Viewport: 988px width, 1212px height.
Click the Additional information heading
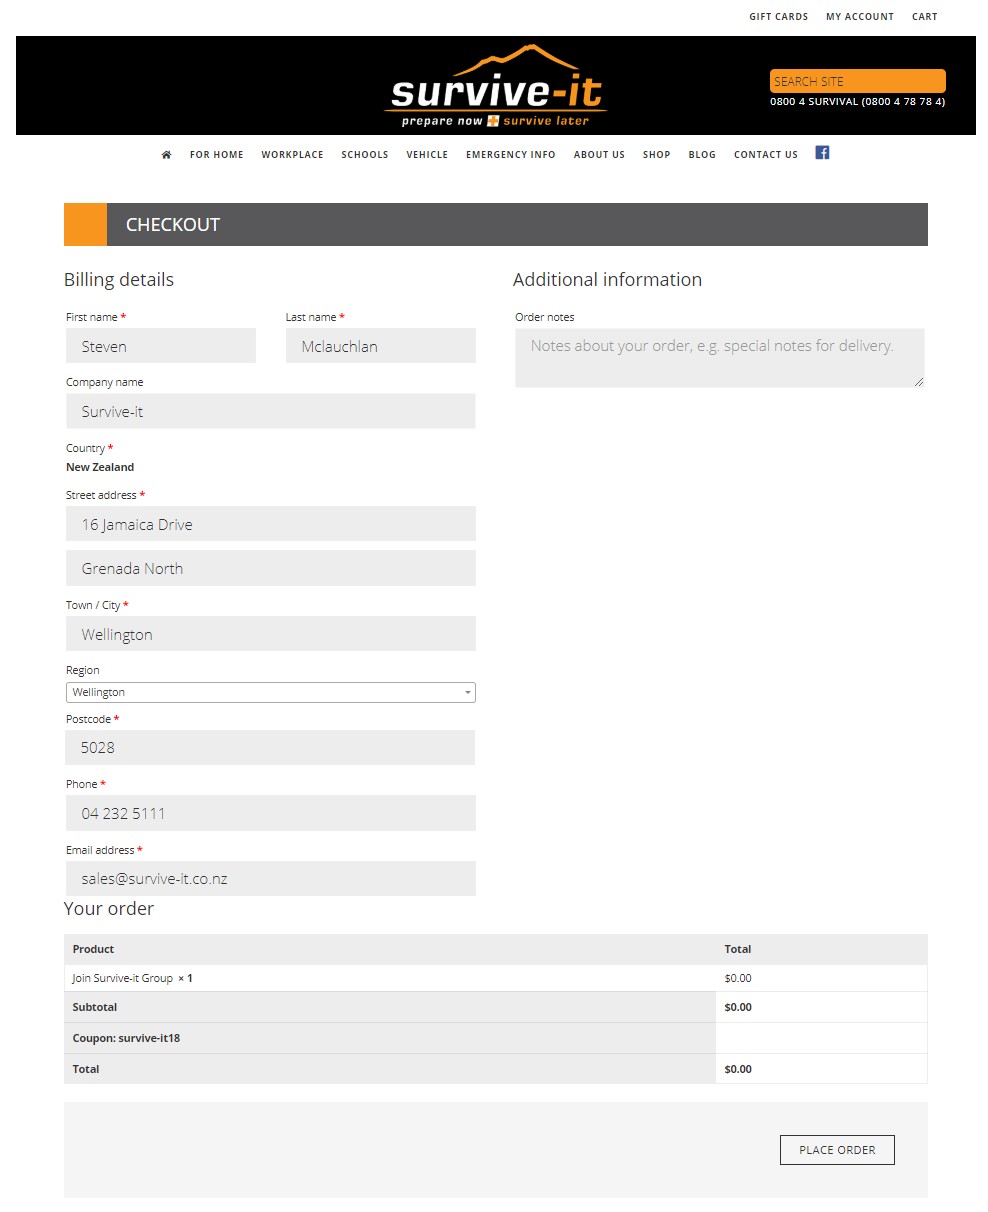608,280
